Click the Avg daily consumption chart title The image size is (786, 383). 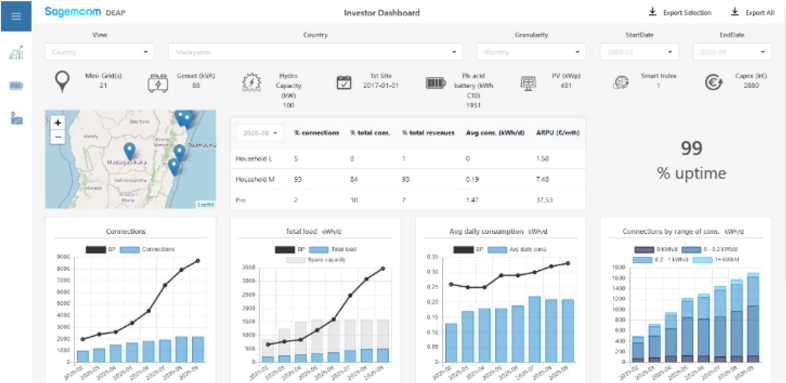tap(500, 231)
